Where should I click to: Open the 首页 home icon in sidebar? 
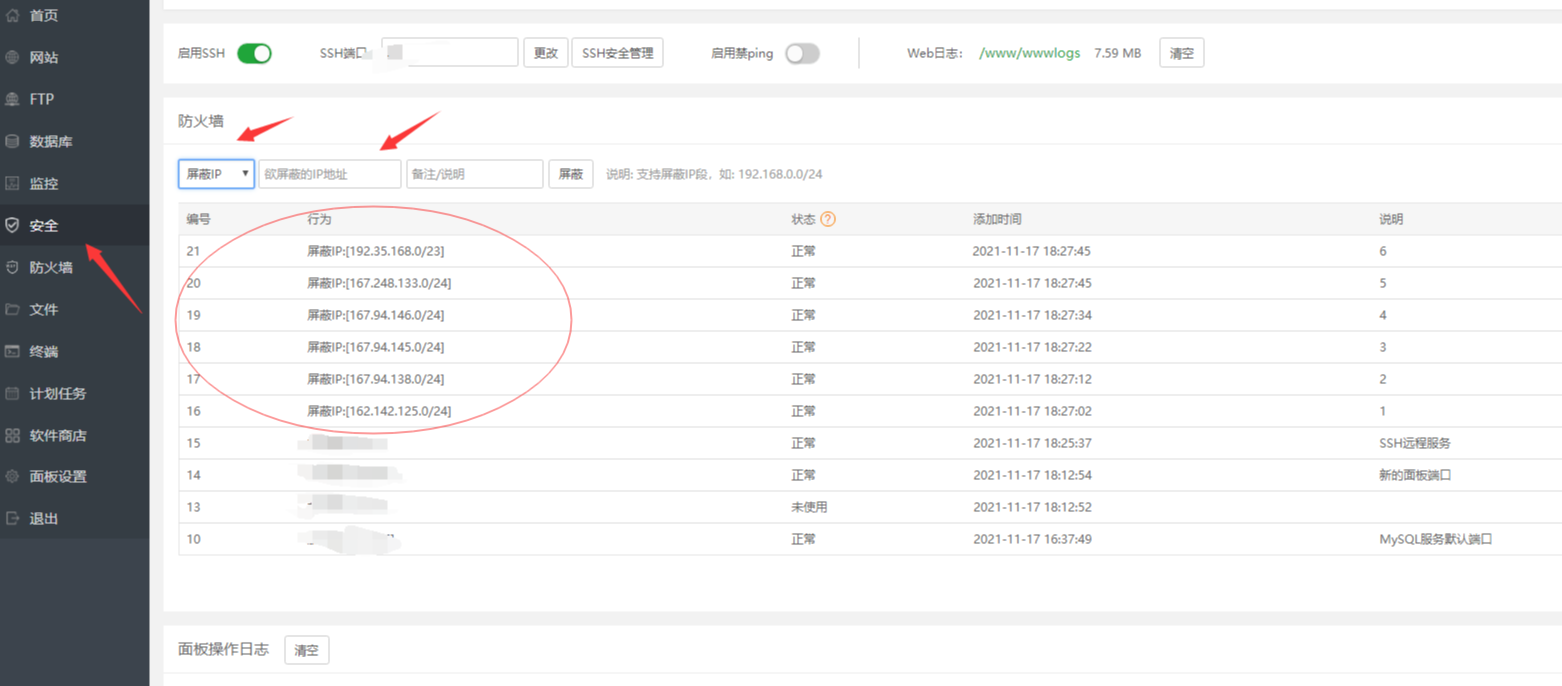pos(12,16)
